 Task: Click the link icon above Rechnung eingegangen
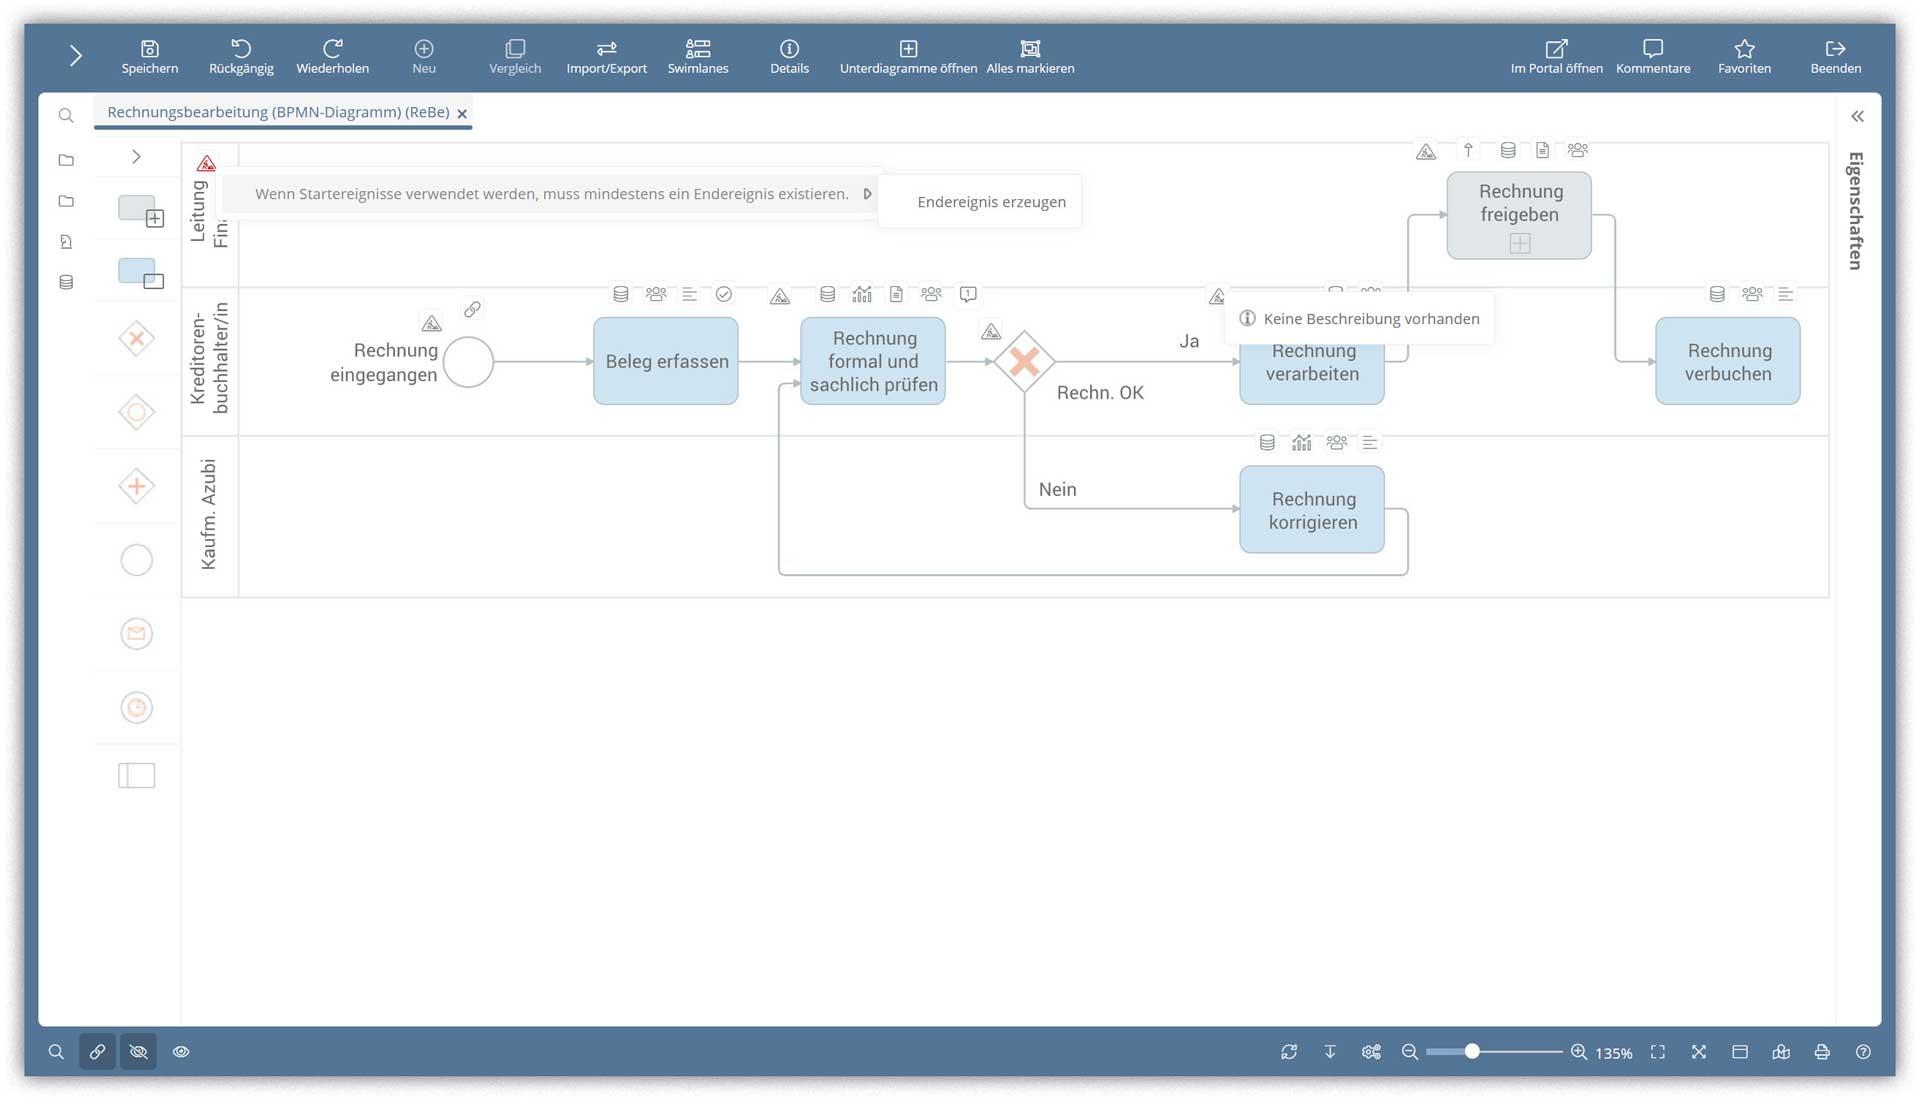pyautogui.click(x=472, y=310)
